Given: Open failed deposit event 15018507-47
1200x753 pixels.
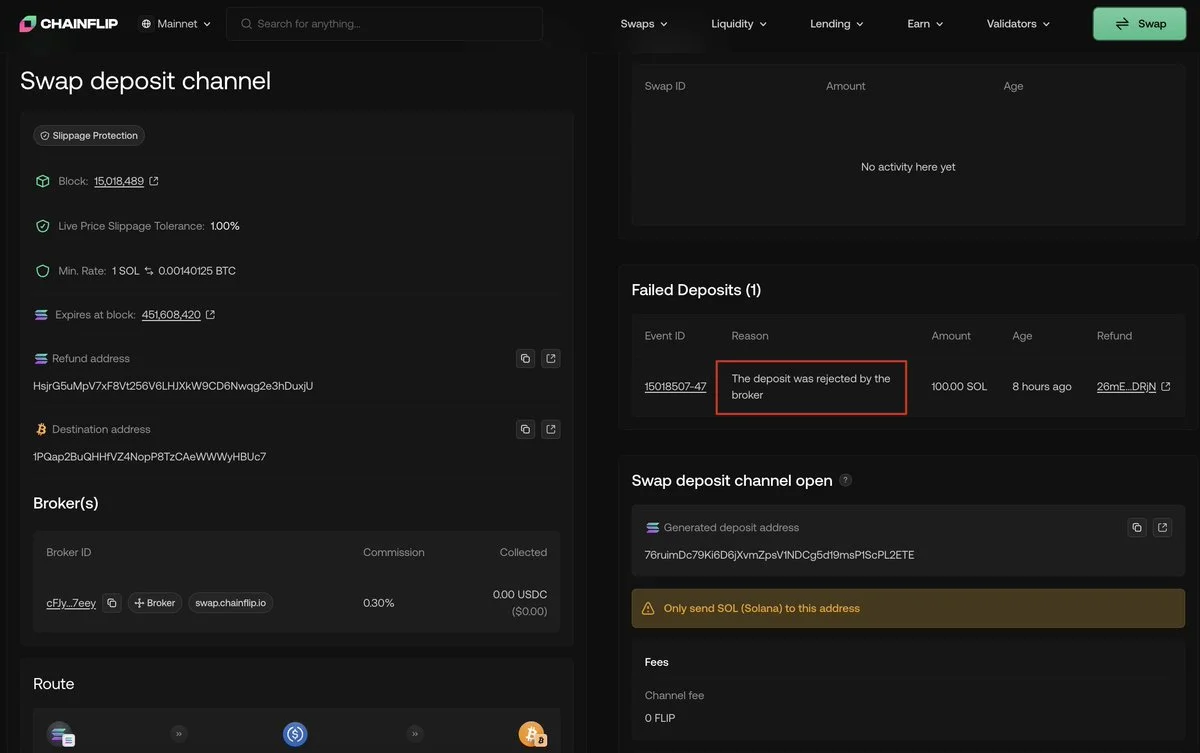Looking at the screenshot, I should (675, 386).
